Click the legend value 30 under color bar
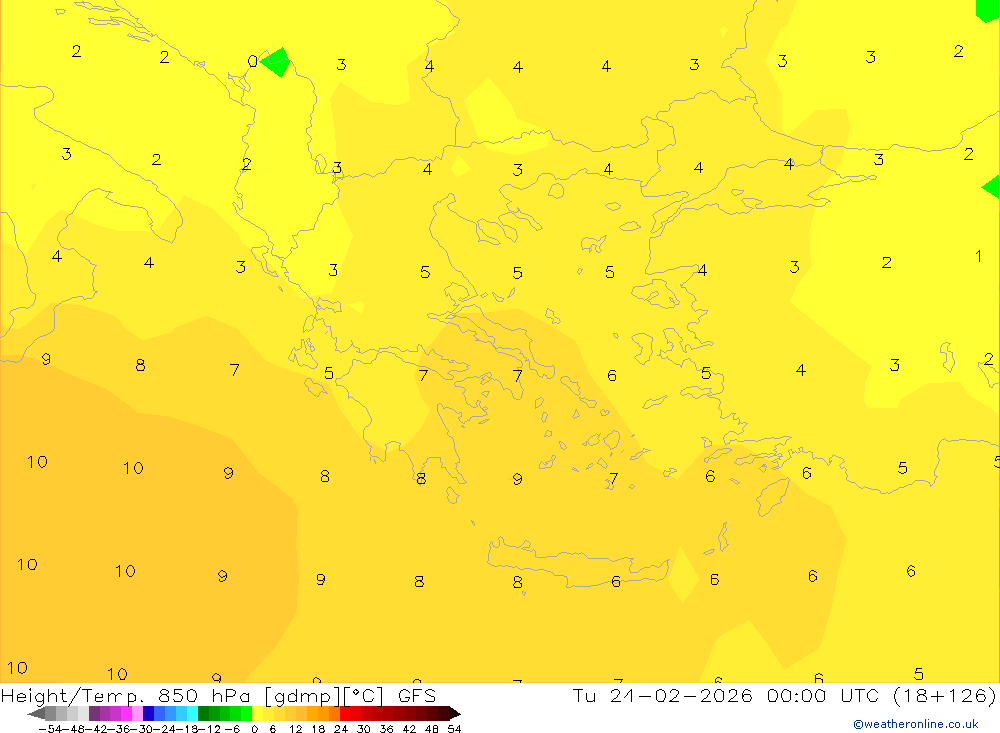Viewport: 1000px width, 733px height. click(x=364, y=729)
